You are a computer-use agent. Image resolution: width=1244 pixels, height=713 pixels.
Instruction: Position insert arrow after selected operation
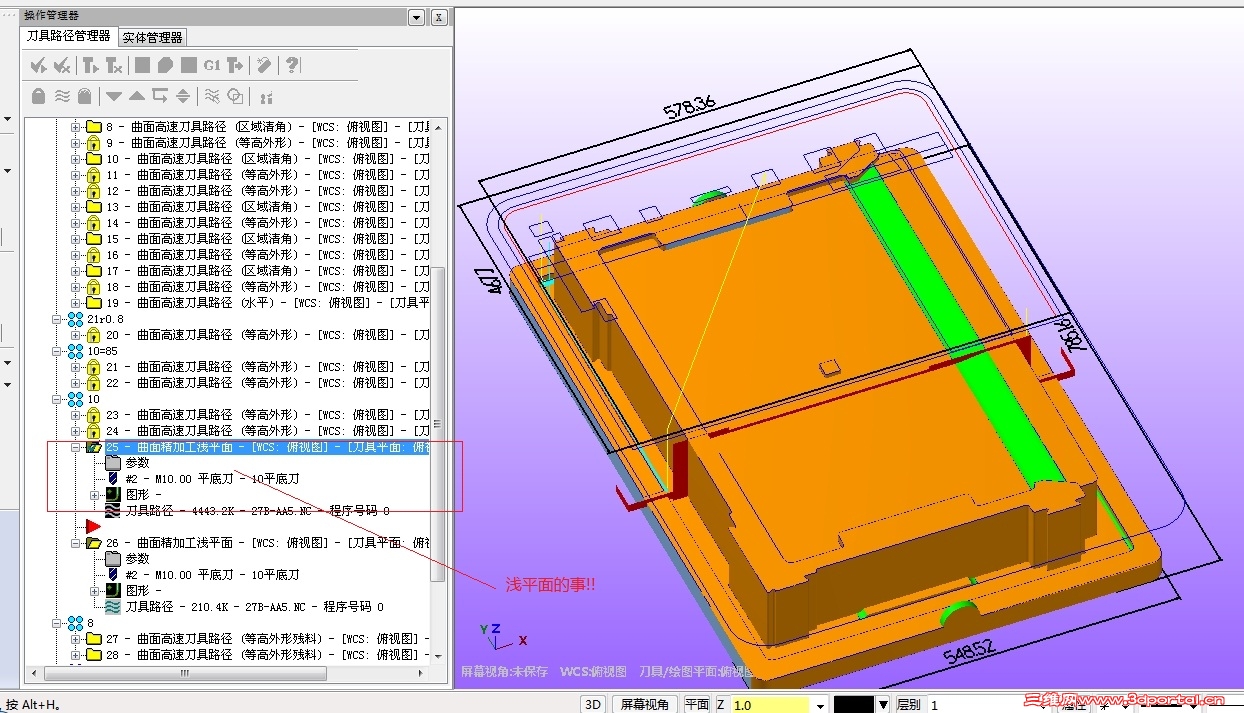click(x=160, y=96)
